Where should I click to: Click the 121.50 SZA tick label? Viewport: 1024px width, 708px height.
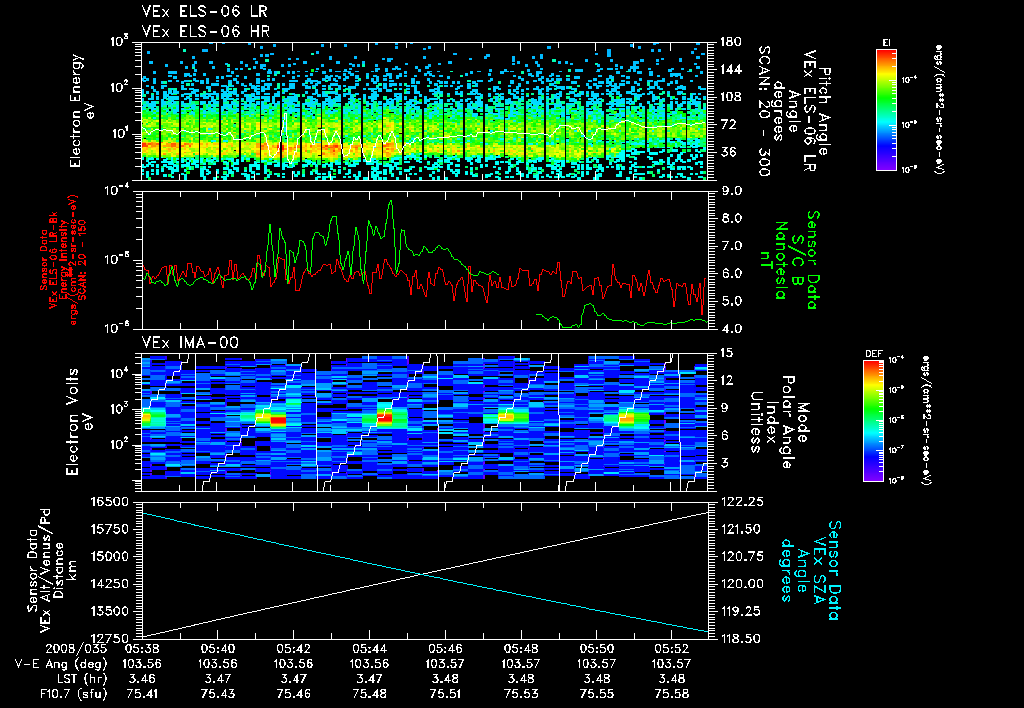coord(740,529)
